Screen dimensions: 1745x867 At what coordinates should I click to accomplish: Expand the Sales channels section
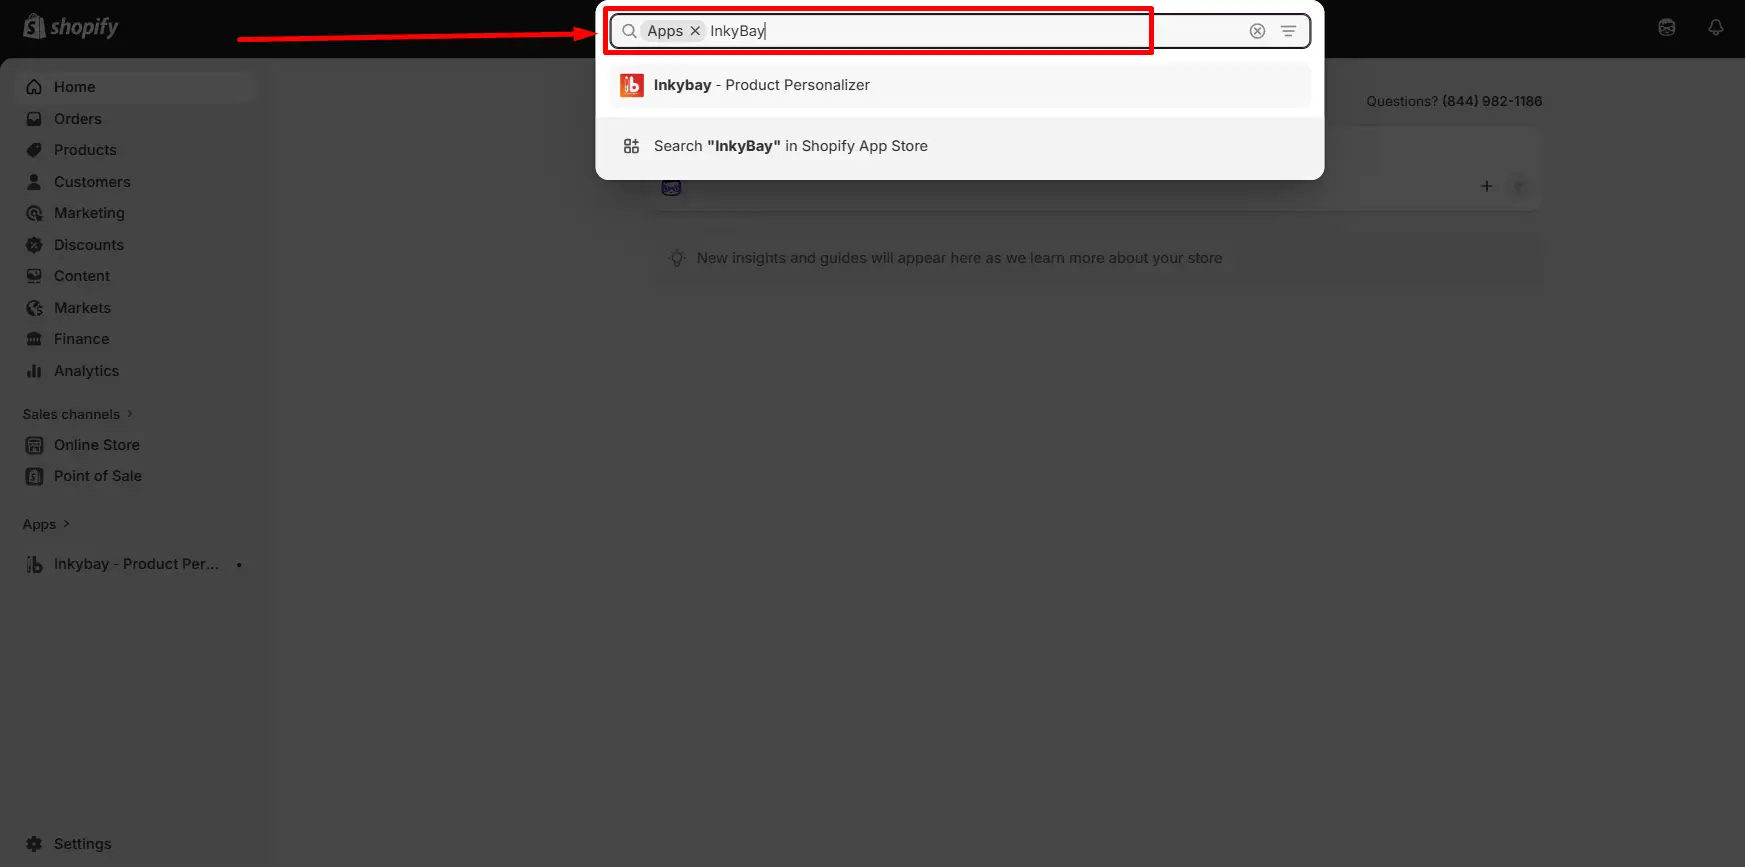pyautogui.click(x=78, y=414)
